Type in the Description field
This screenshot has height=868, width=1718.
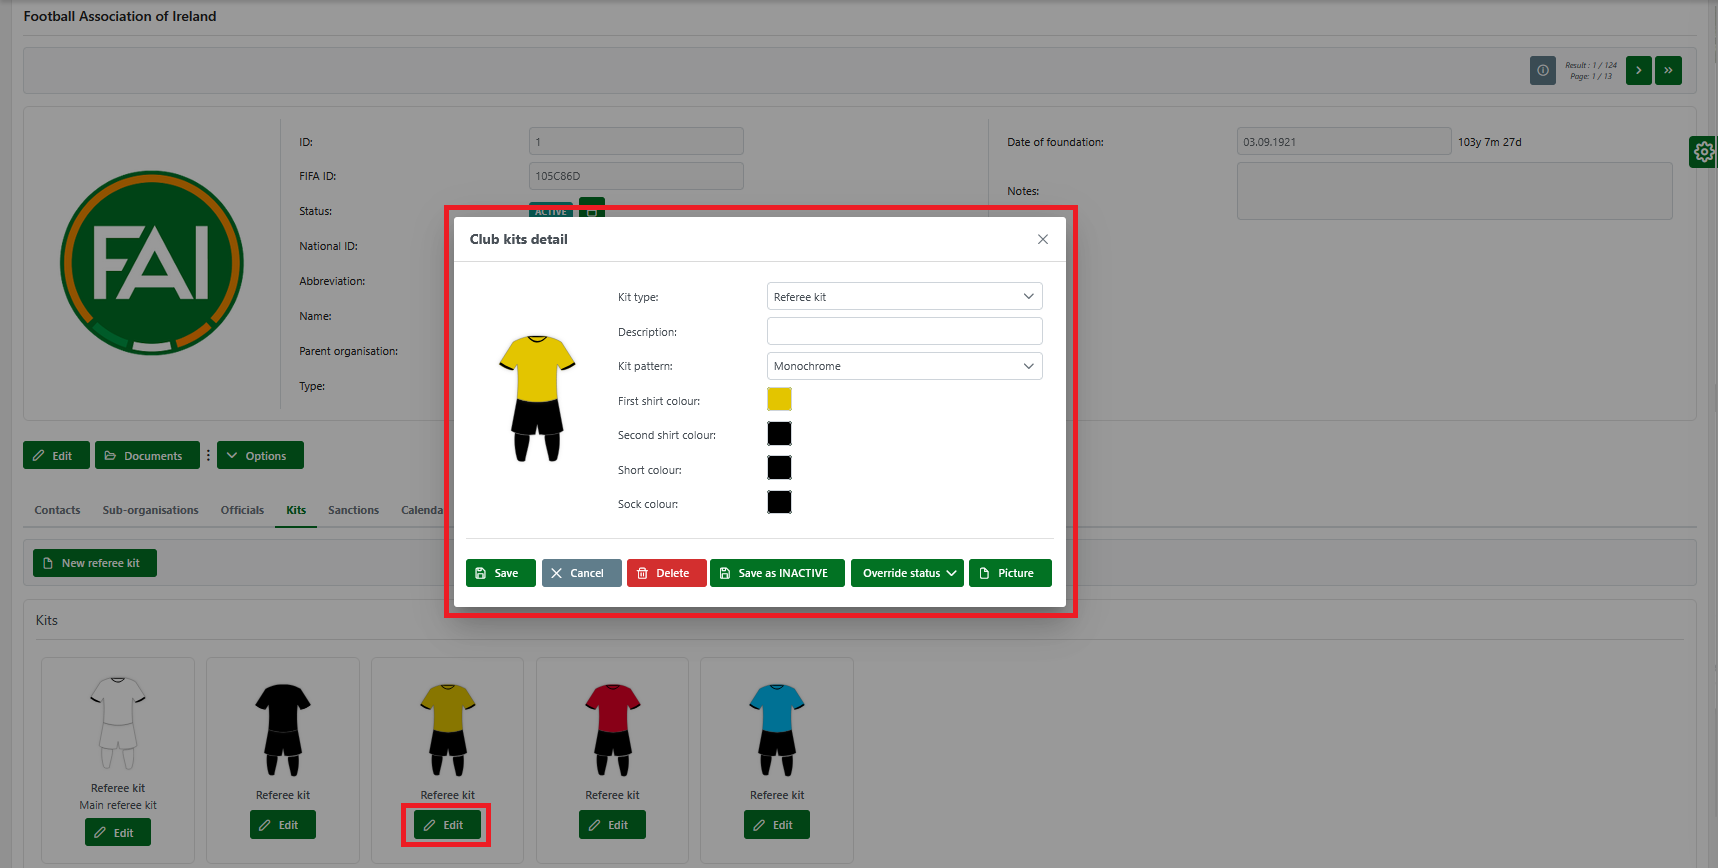click(904, 331)
